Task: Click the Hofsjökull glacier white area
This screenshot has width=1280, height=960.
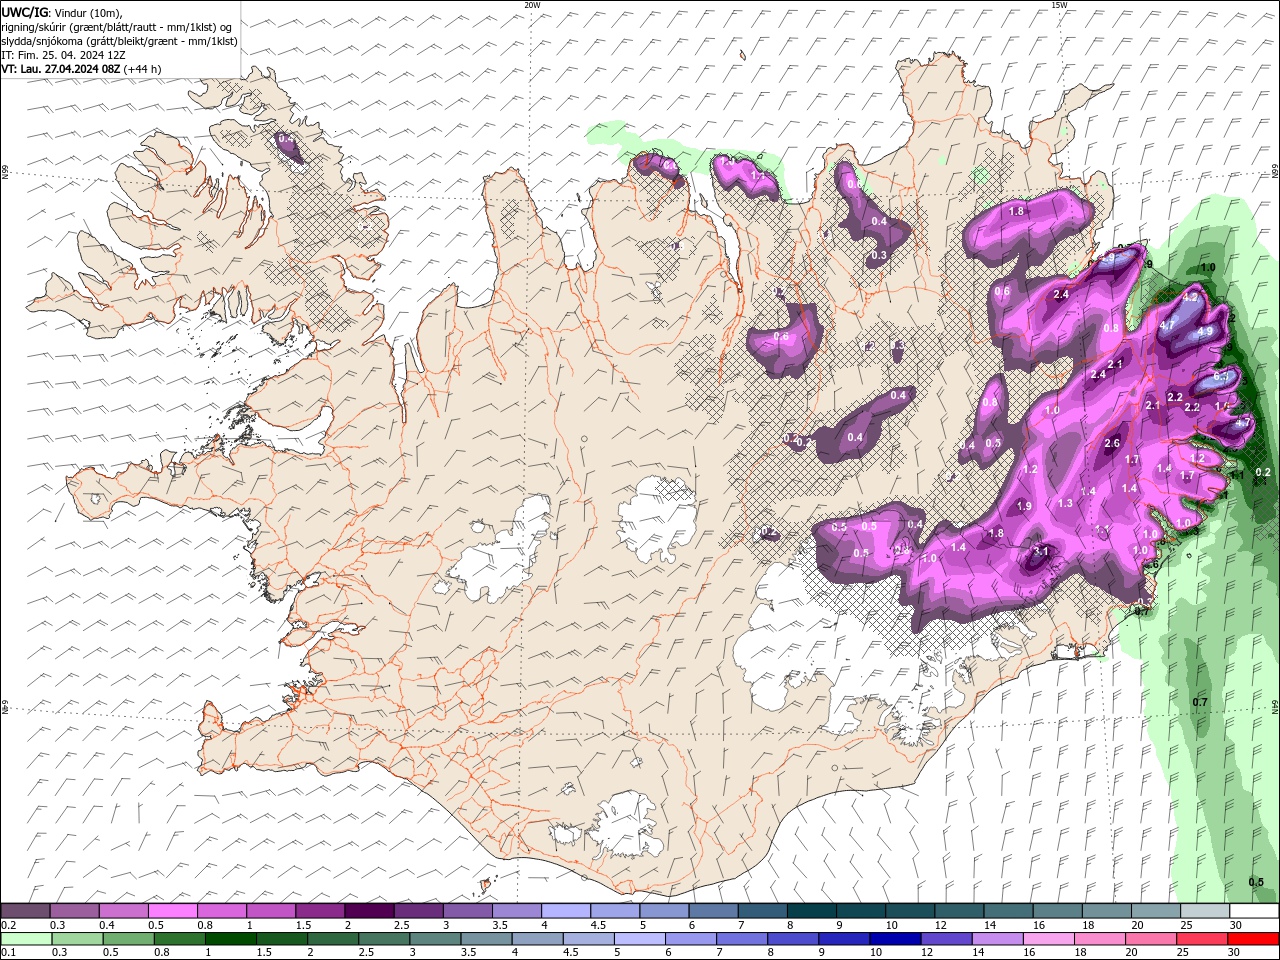Action: coord(658,520)
